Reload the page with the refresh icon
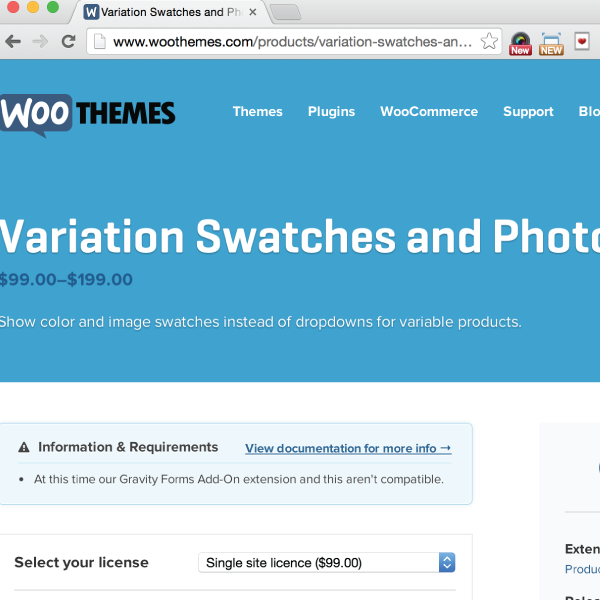Viewport: 600px width, 600px height. click(x=68, y=41)
